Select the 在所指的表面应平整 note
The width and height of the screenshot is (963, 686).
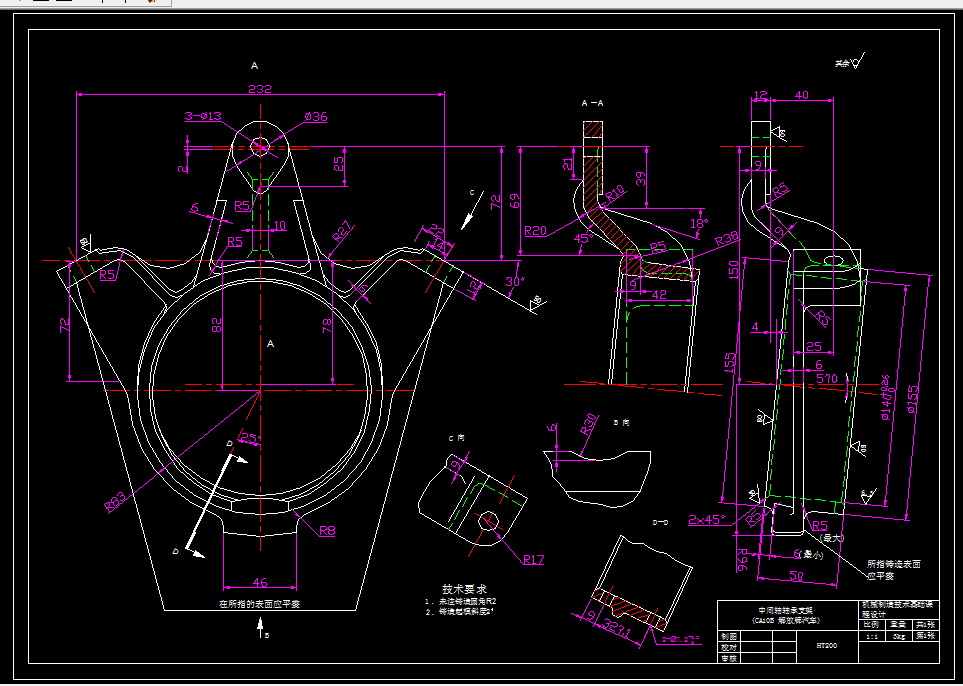pyautogui.click(x=260, y=604)
